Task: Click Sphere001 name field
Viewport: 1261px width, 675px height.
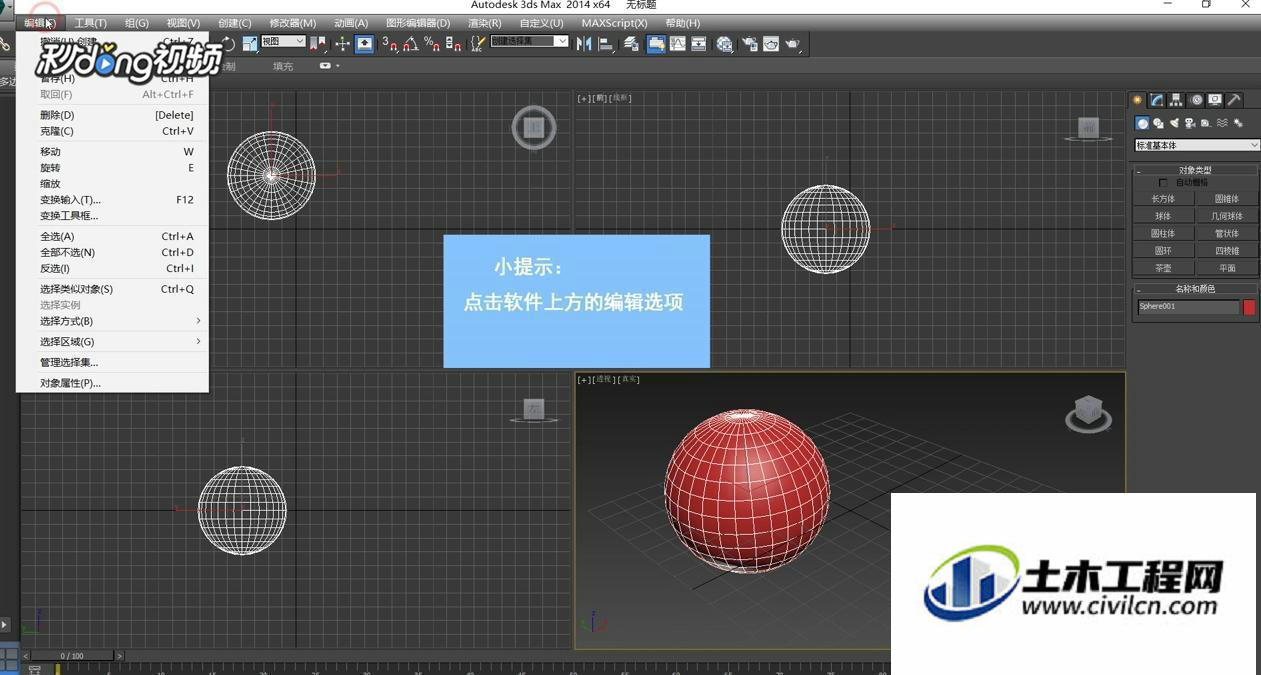Action: click(x=1188, y=307)
